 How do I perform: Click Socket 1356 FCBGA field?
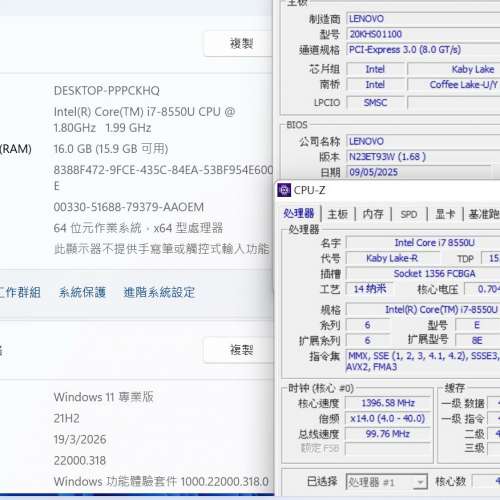[x=423, y=274]
